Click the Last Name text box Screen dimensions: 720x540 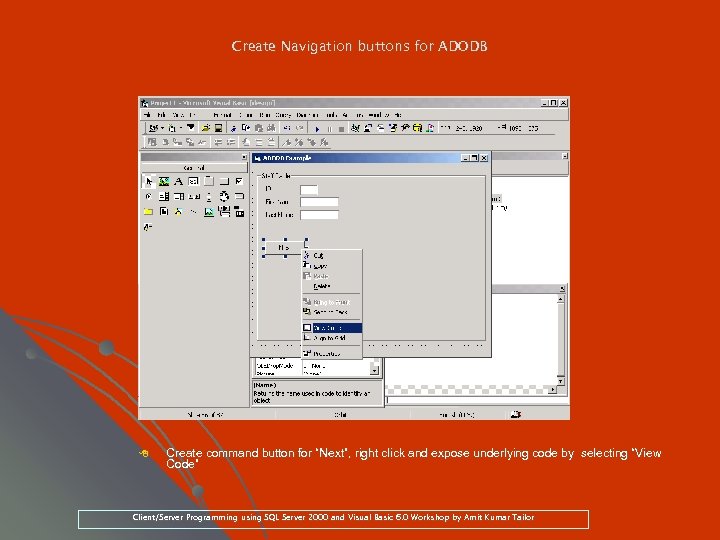pos(319,214)
